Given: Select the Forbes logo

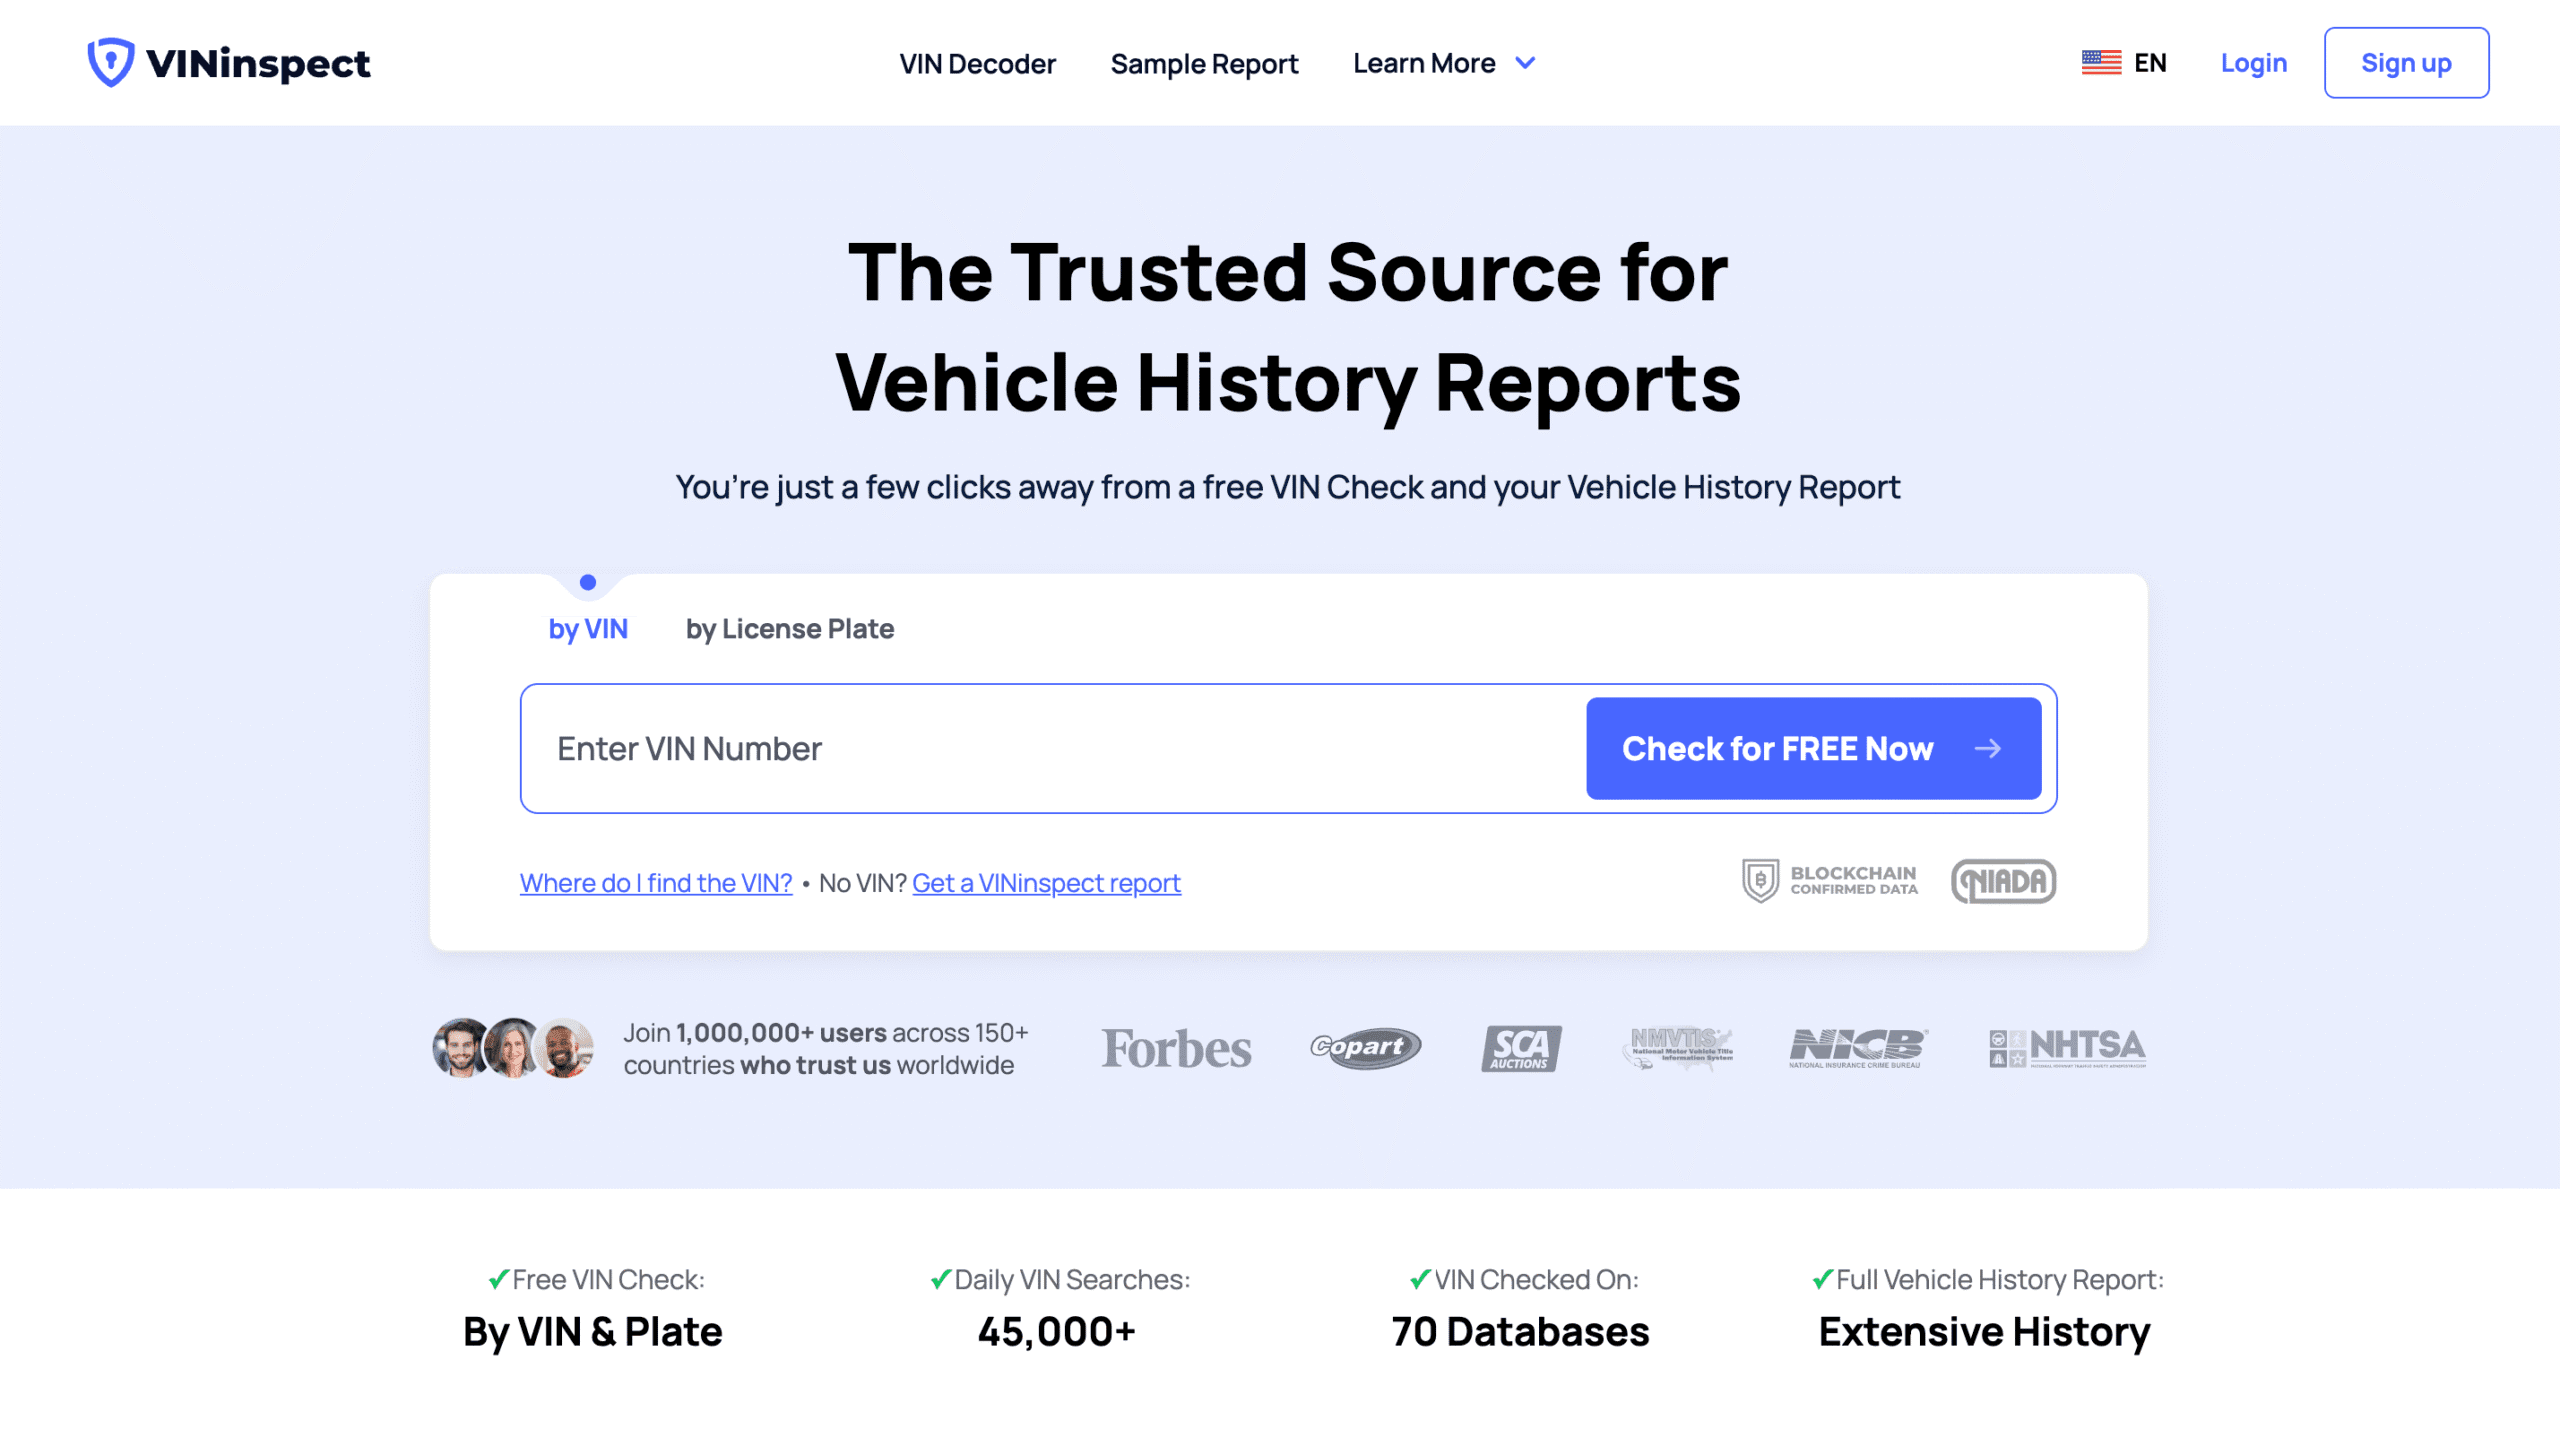Looking at the screenshot, I should 1176,1049.
